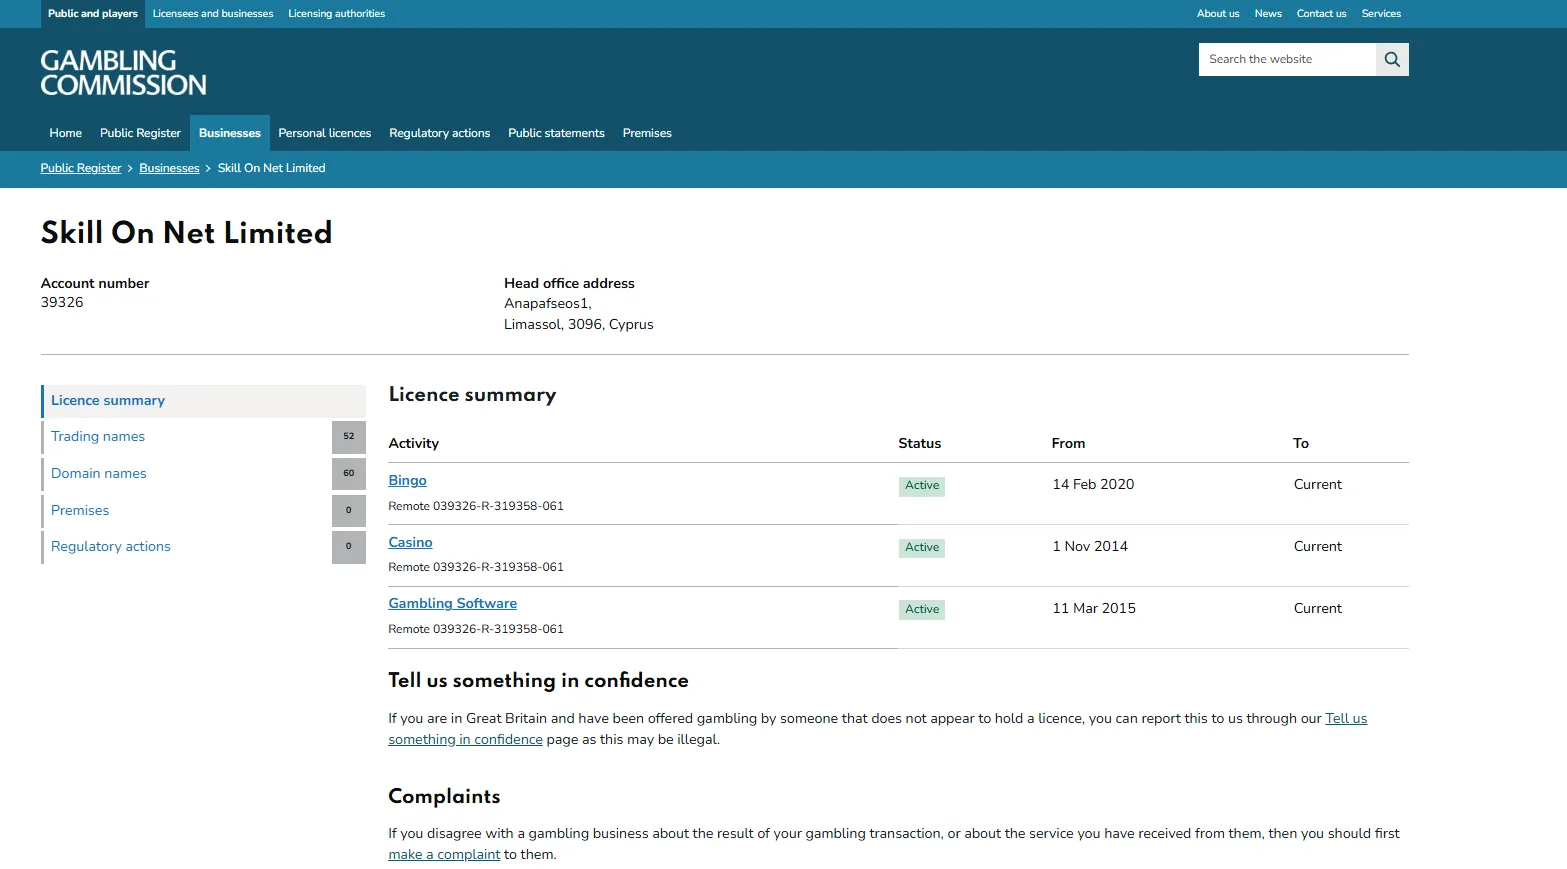Open the Services link in header
This screenshot has width=1567, height=869.
pyautogui.click(x=1381, y=14)
